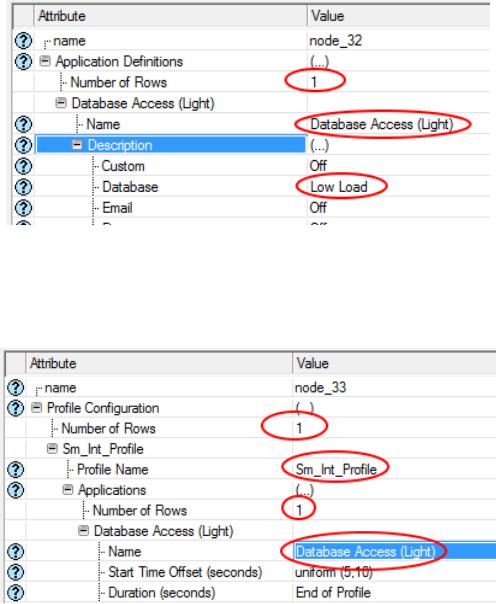Viewport: 496px width, 604px height.
Task: Click help icon next to Custom attribute
Action: point(23,166)
